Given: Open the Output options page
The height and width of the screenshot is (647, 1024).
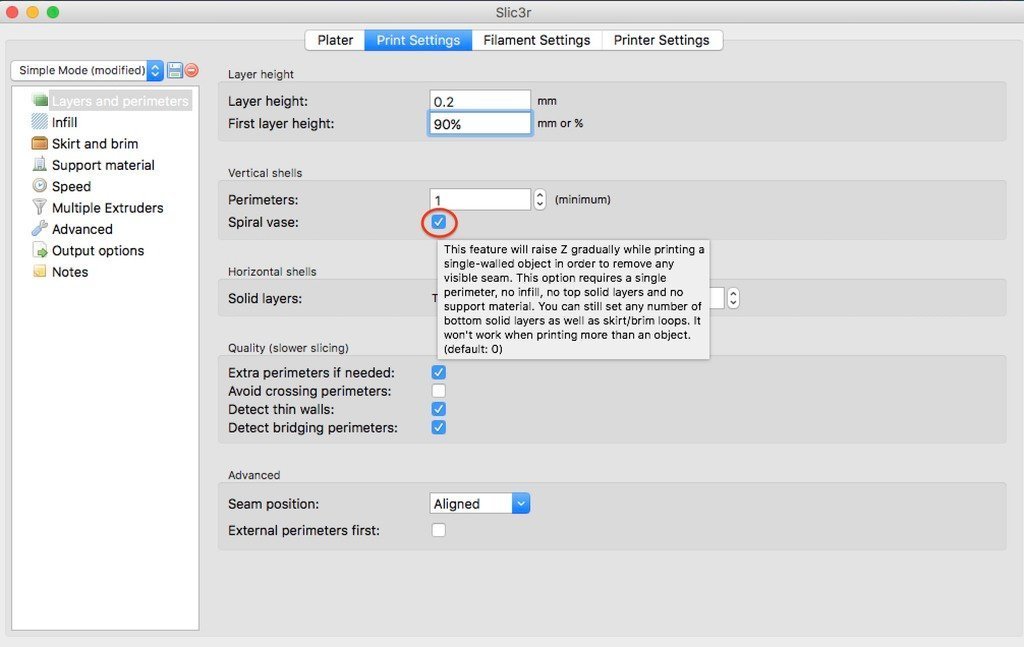Looking at the screenshot, I should pos(97,251).
